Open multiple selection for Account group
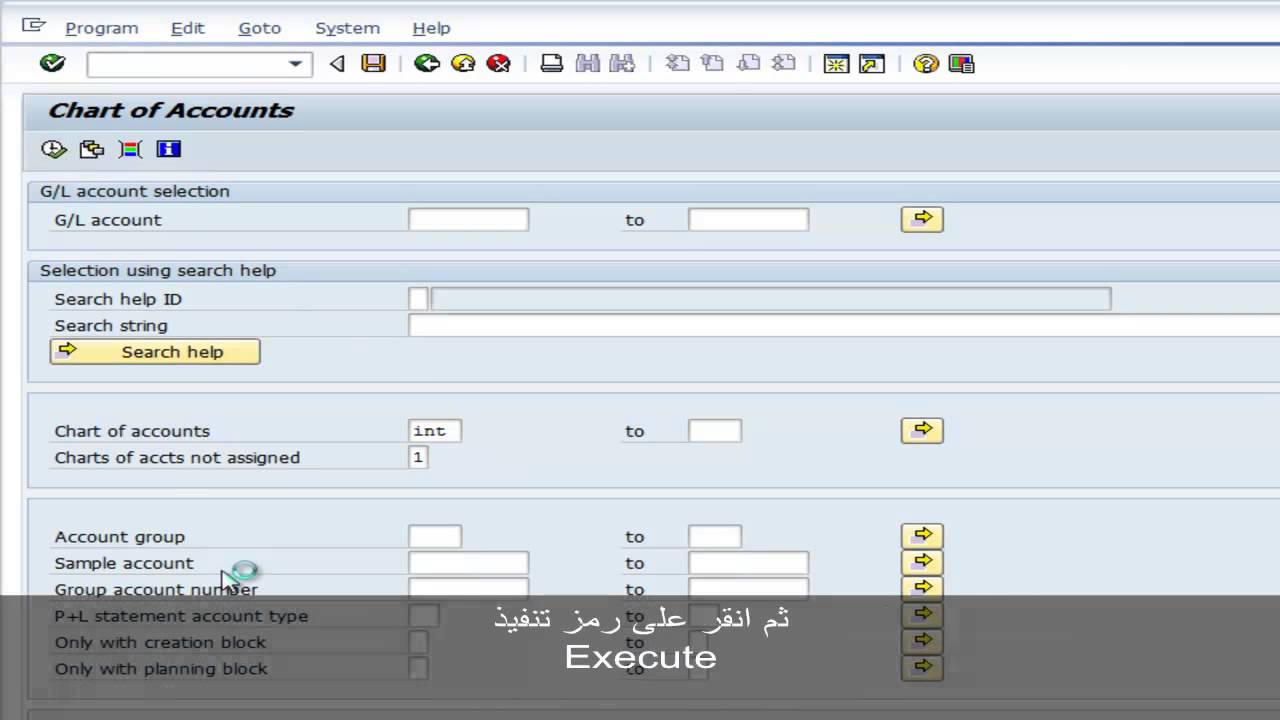 (x=922, y=535)
